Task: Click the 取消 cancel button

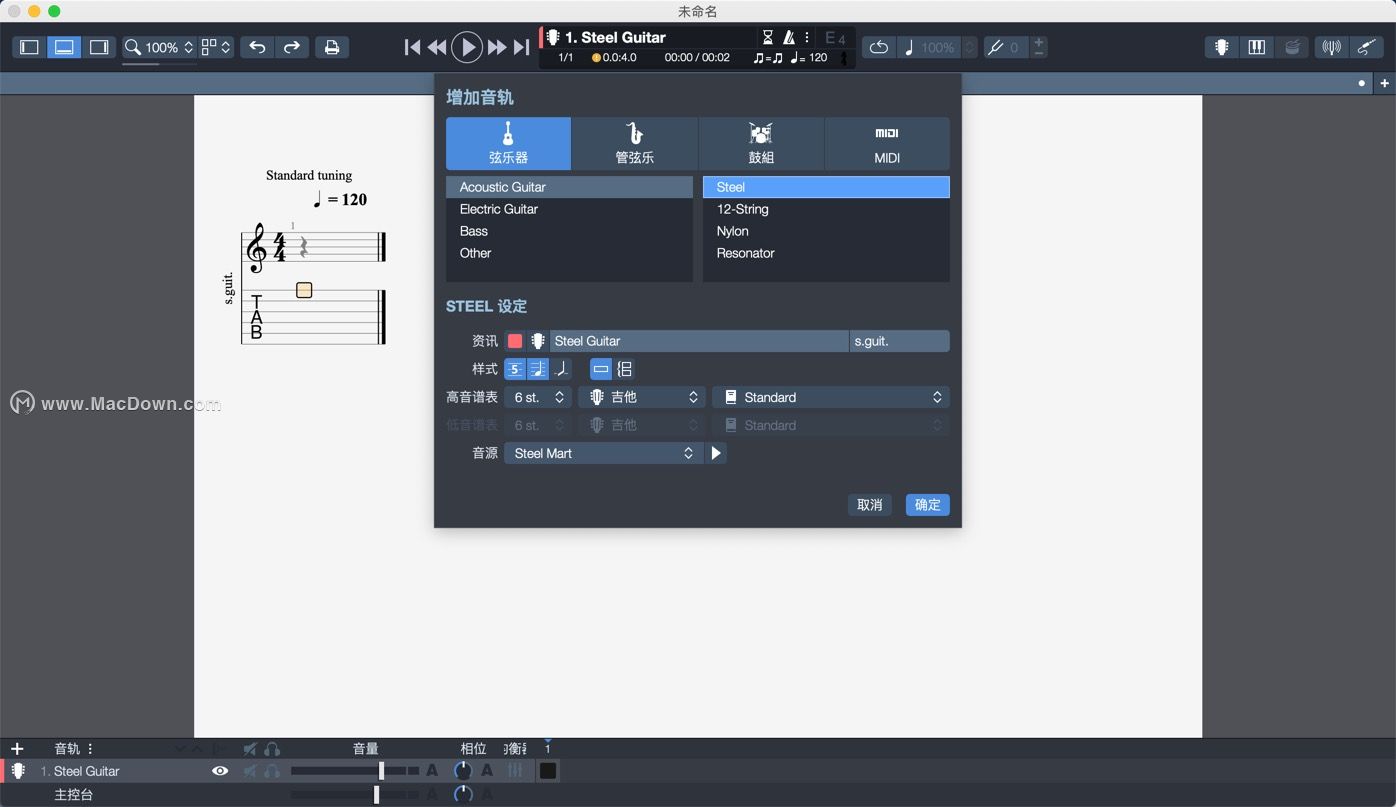Action: coord(869,505)
